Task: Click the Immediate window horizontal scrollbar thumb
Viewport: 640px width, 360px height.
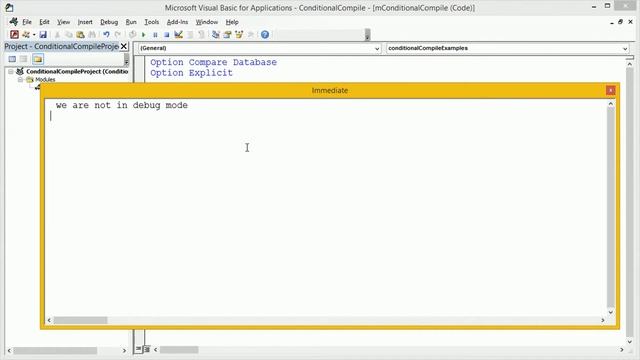Action: tap(80, 320)
